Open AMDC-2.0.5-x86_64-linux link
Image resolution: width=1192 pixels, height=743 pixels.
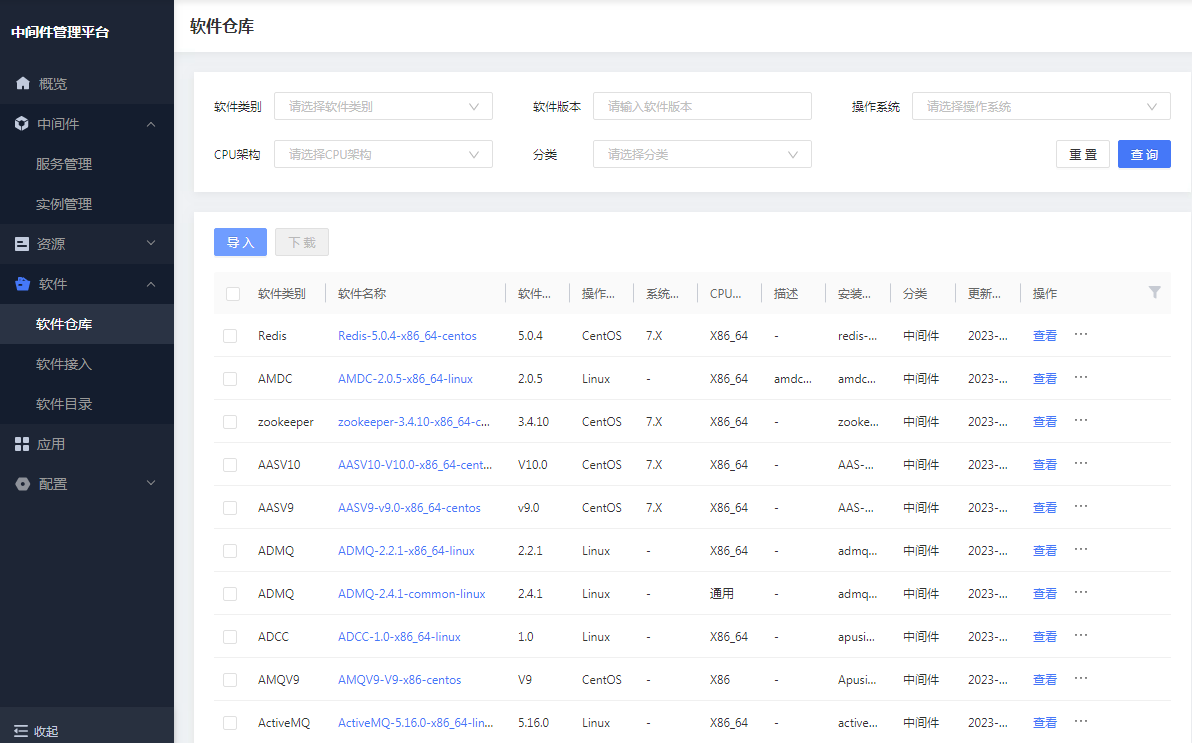tap(405, 379)
